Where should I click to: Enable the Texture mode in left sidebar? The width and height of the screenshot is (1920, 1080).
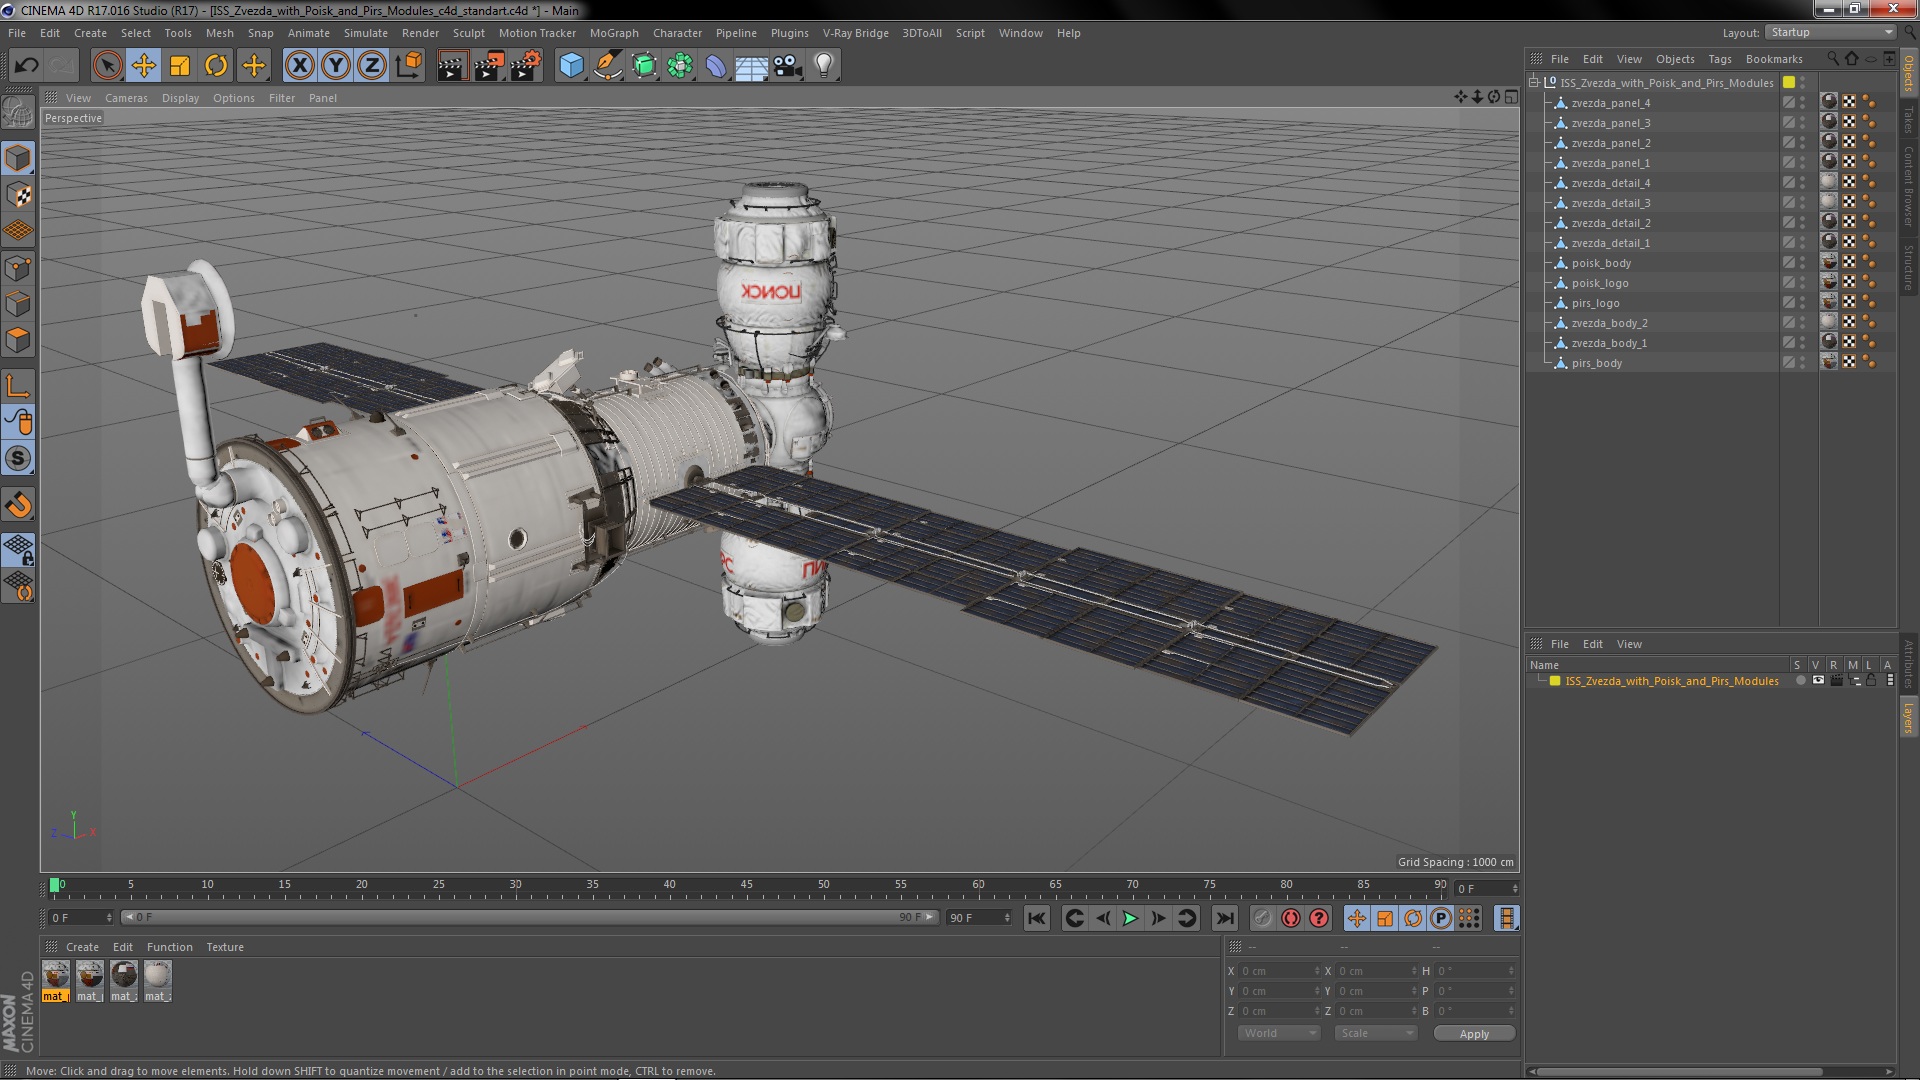tap(18, 195)
